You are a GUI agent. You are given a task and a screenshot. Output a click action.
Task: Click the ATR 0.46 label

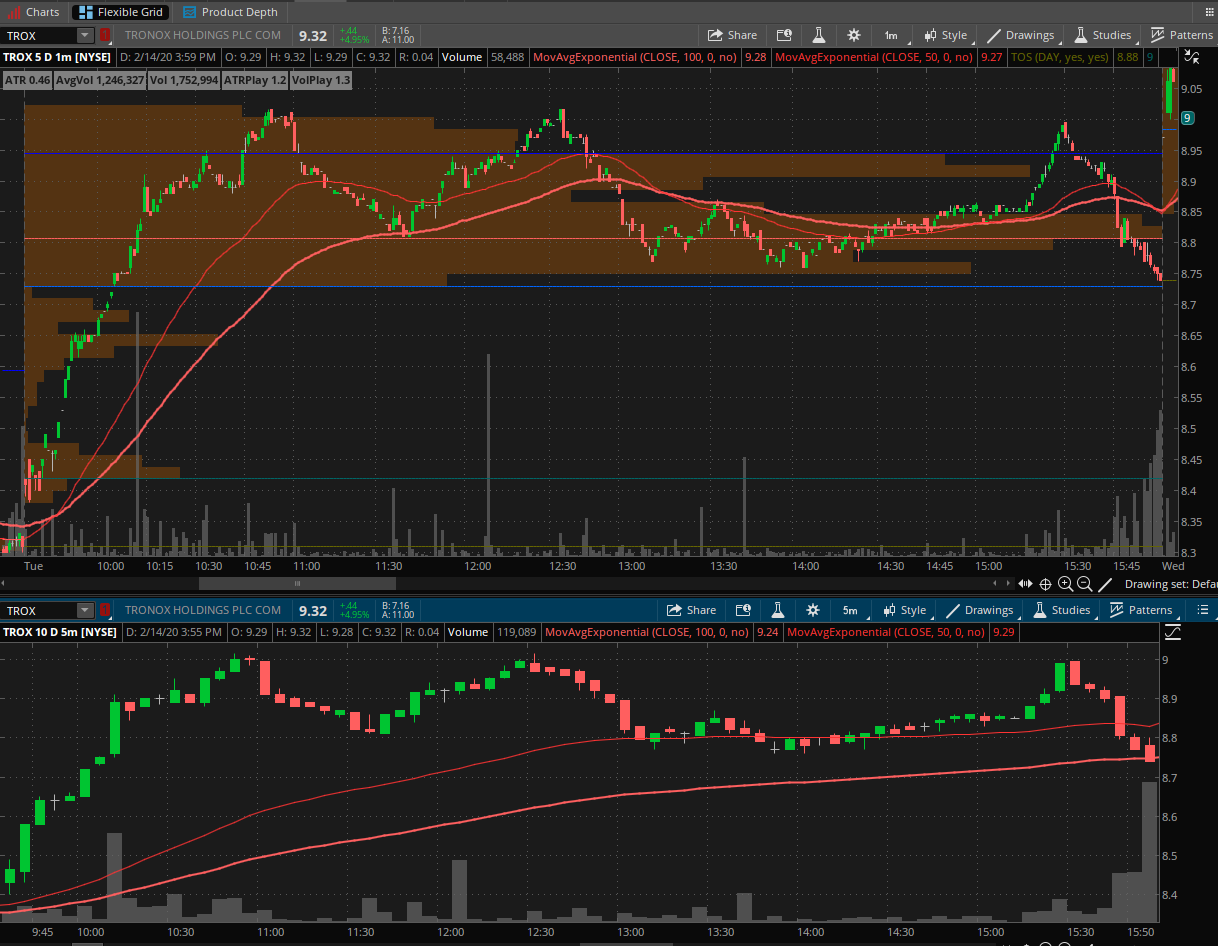(28, 79)
